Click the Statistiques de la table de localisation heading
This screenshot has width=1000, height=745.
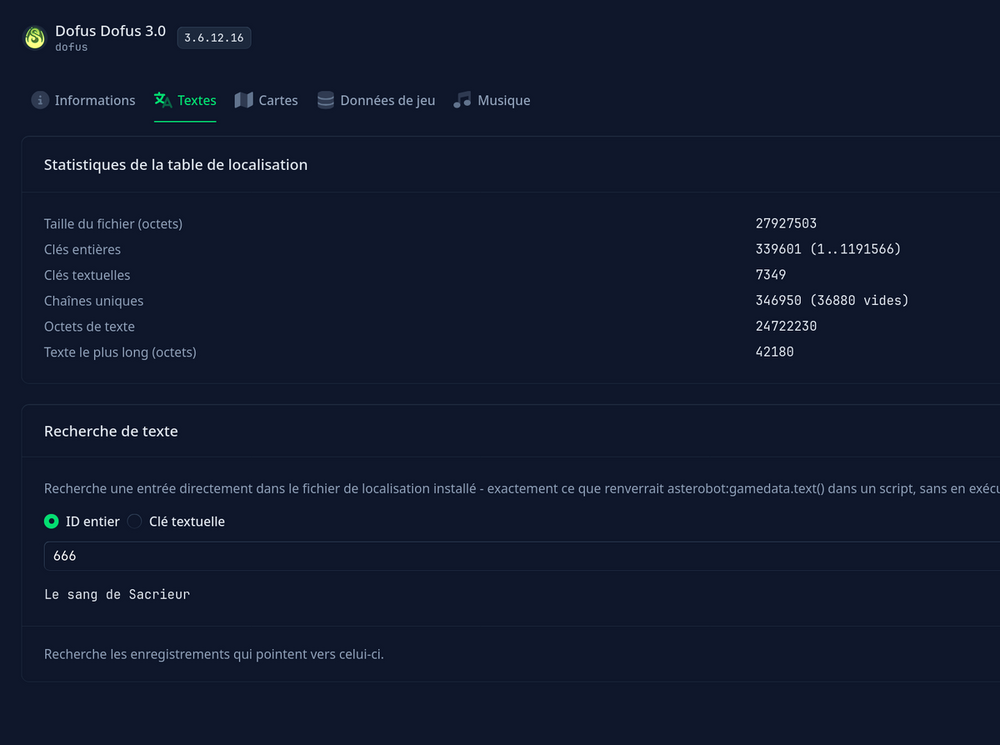[x=176, y=165]
